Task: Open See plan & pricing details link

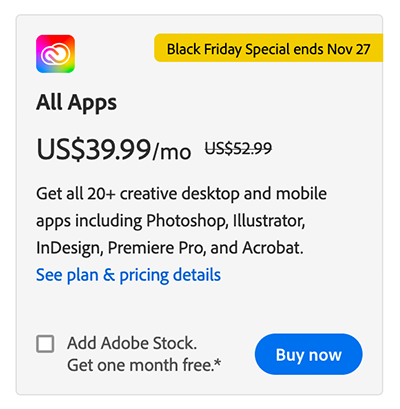Action: pos(128,275)
